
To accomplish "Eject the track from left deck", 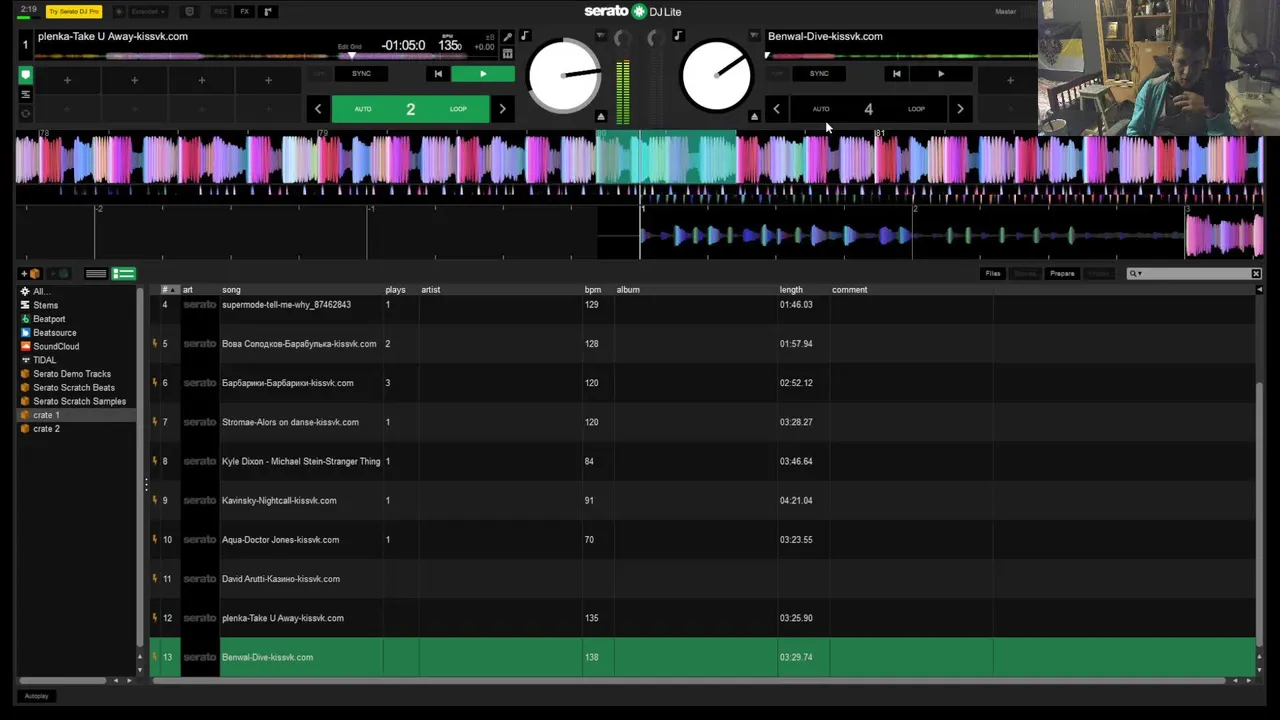I will tap(601, 116).
